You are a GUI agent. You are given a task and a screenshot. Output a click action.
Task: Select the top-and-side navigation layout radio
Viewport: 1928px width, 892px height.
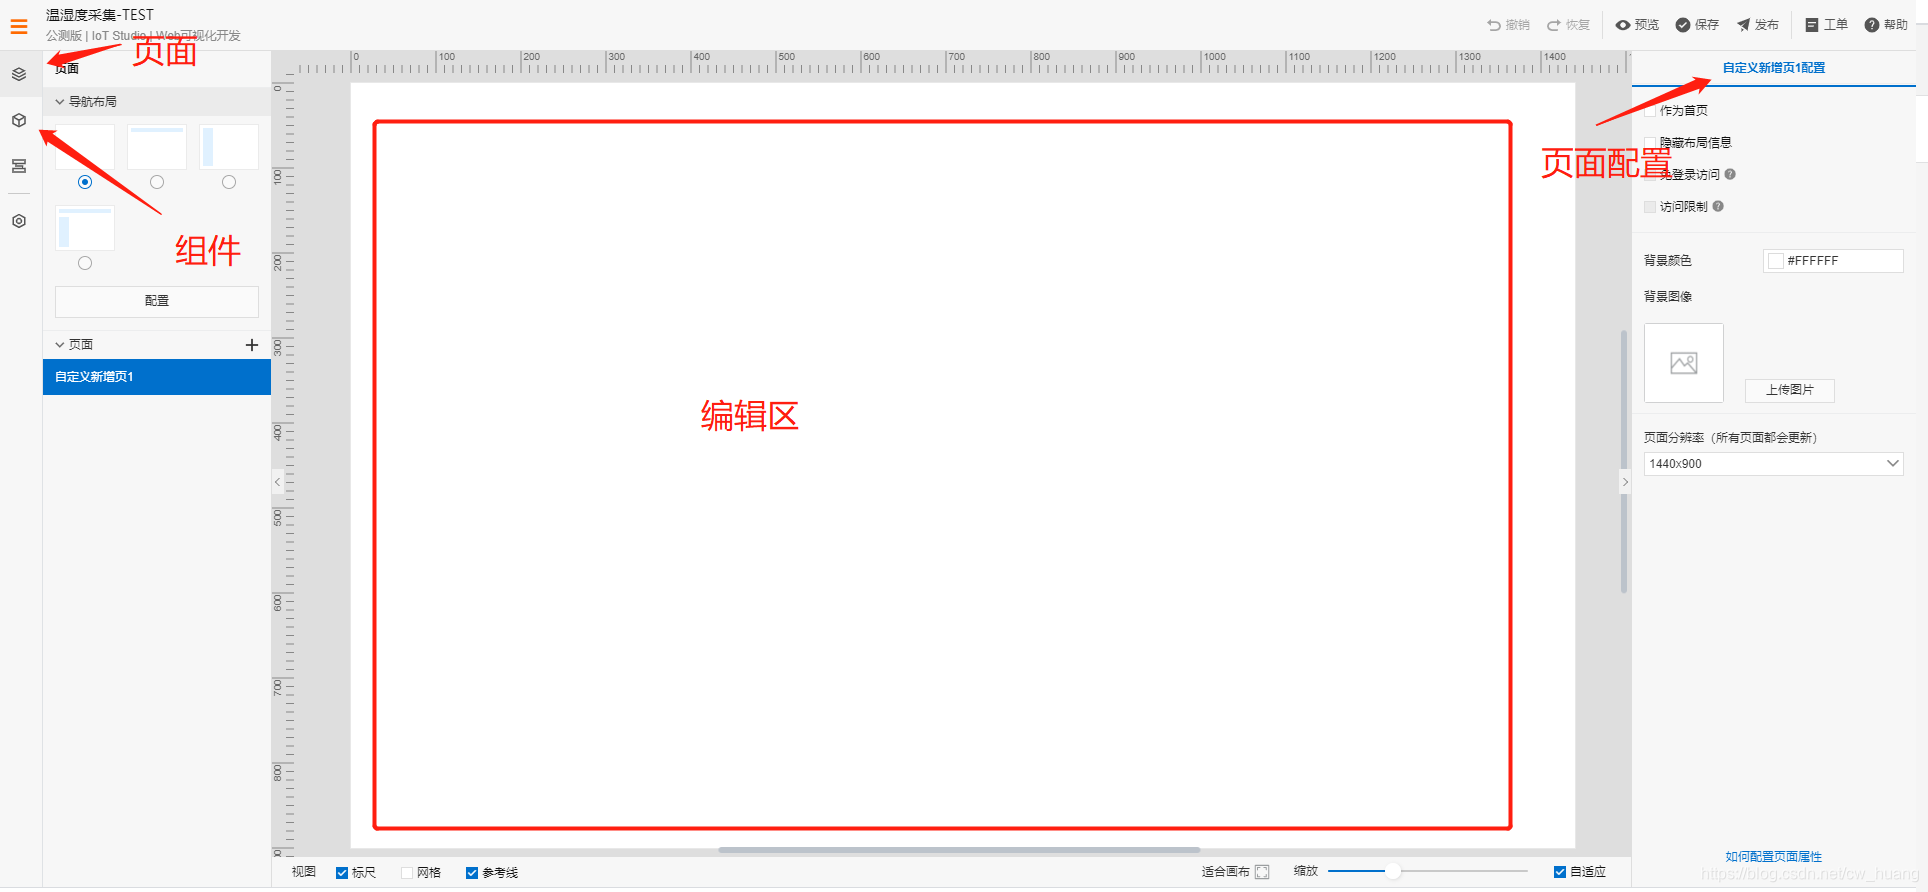pos(85,263)
